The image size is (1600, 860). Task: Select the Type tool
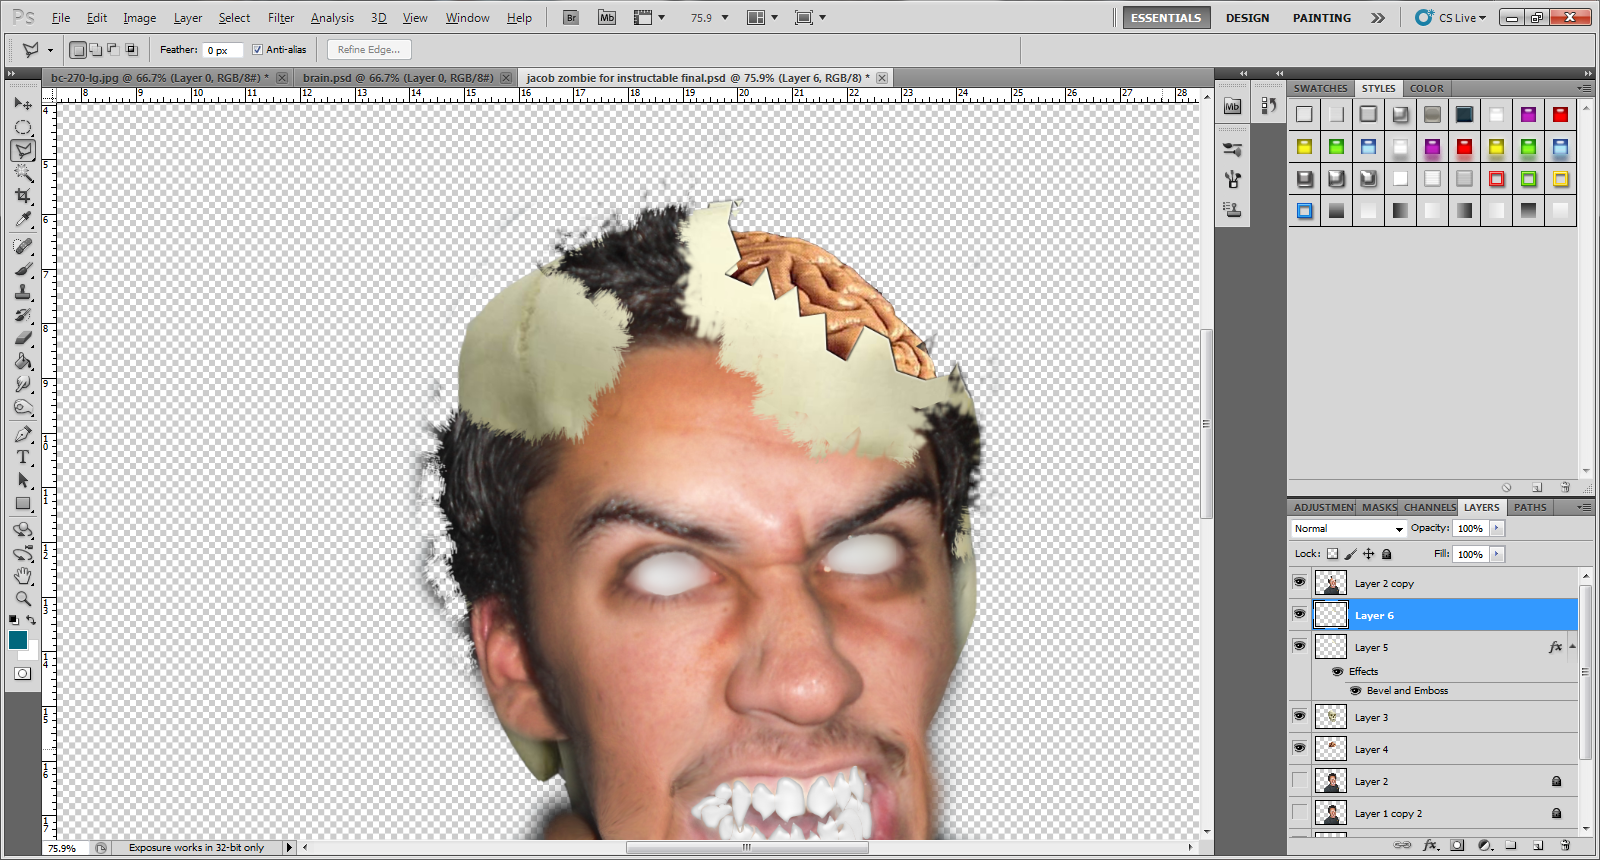[x=23, y=457]
